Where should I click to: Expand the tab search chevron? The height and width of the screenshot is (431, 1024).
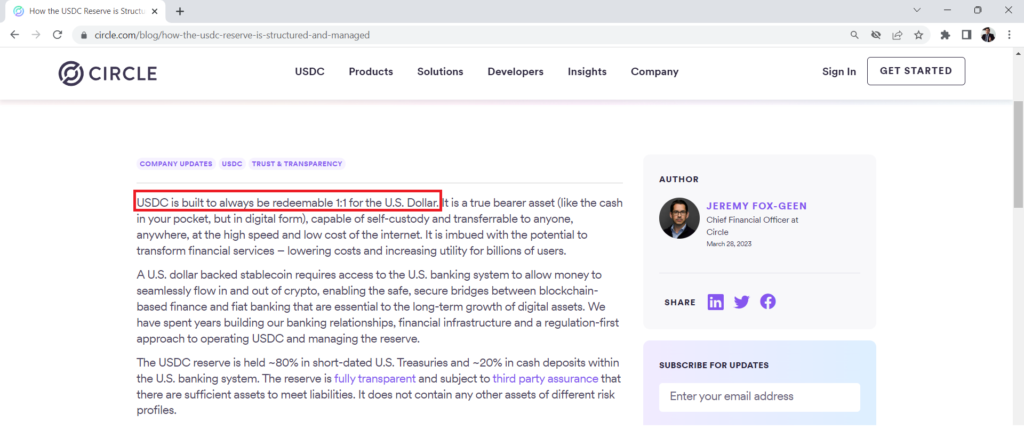917,10
